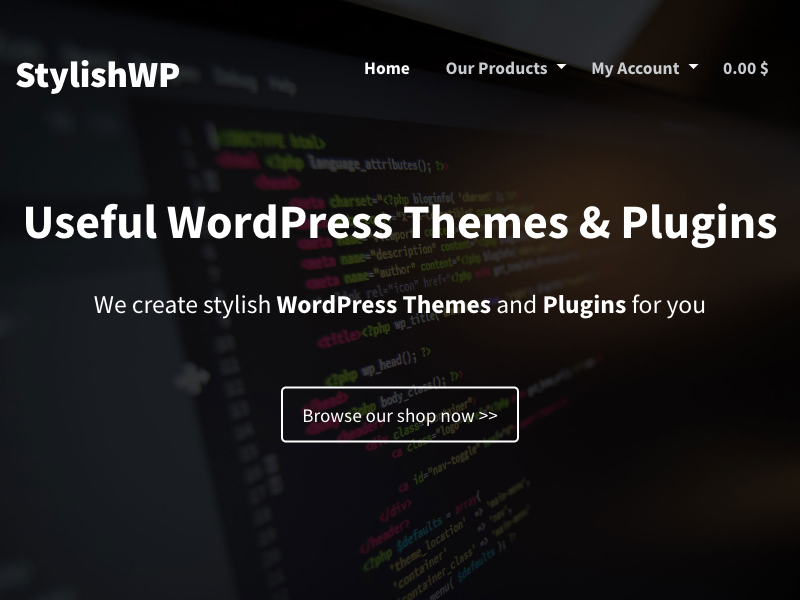Expand the Our Products dropdown arrow

[561, 67]
